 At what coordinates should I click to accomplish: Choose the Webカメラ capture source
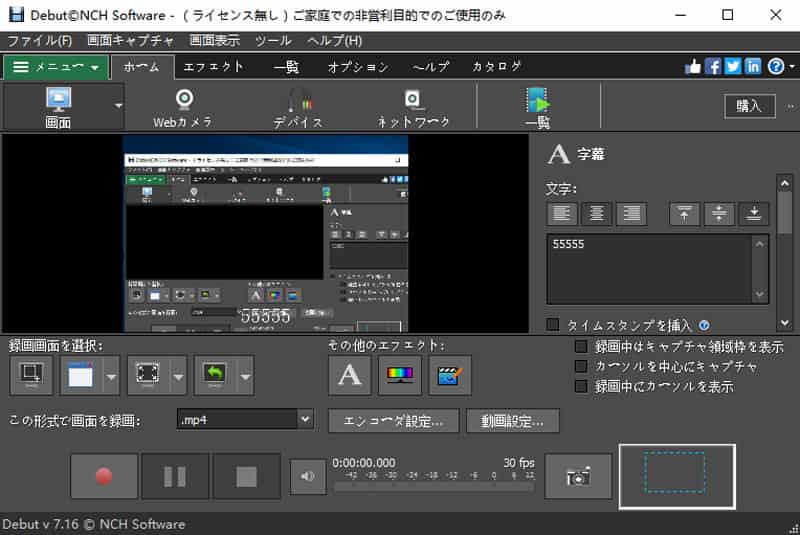click(x=183, y=107)
